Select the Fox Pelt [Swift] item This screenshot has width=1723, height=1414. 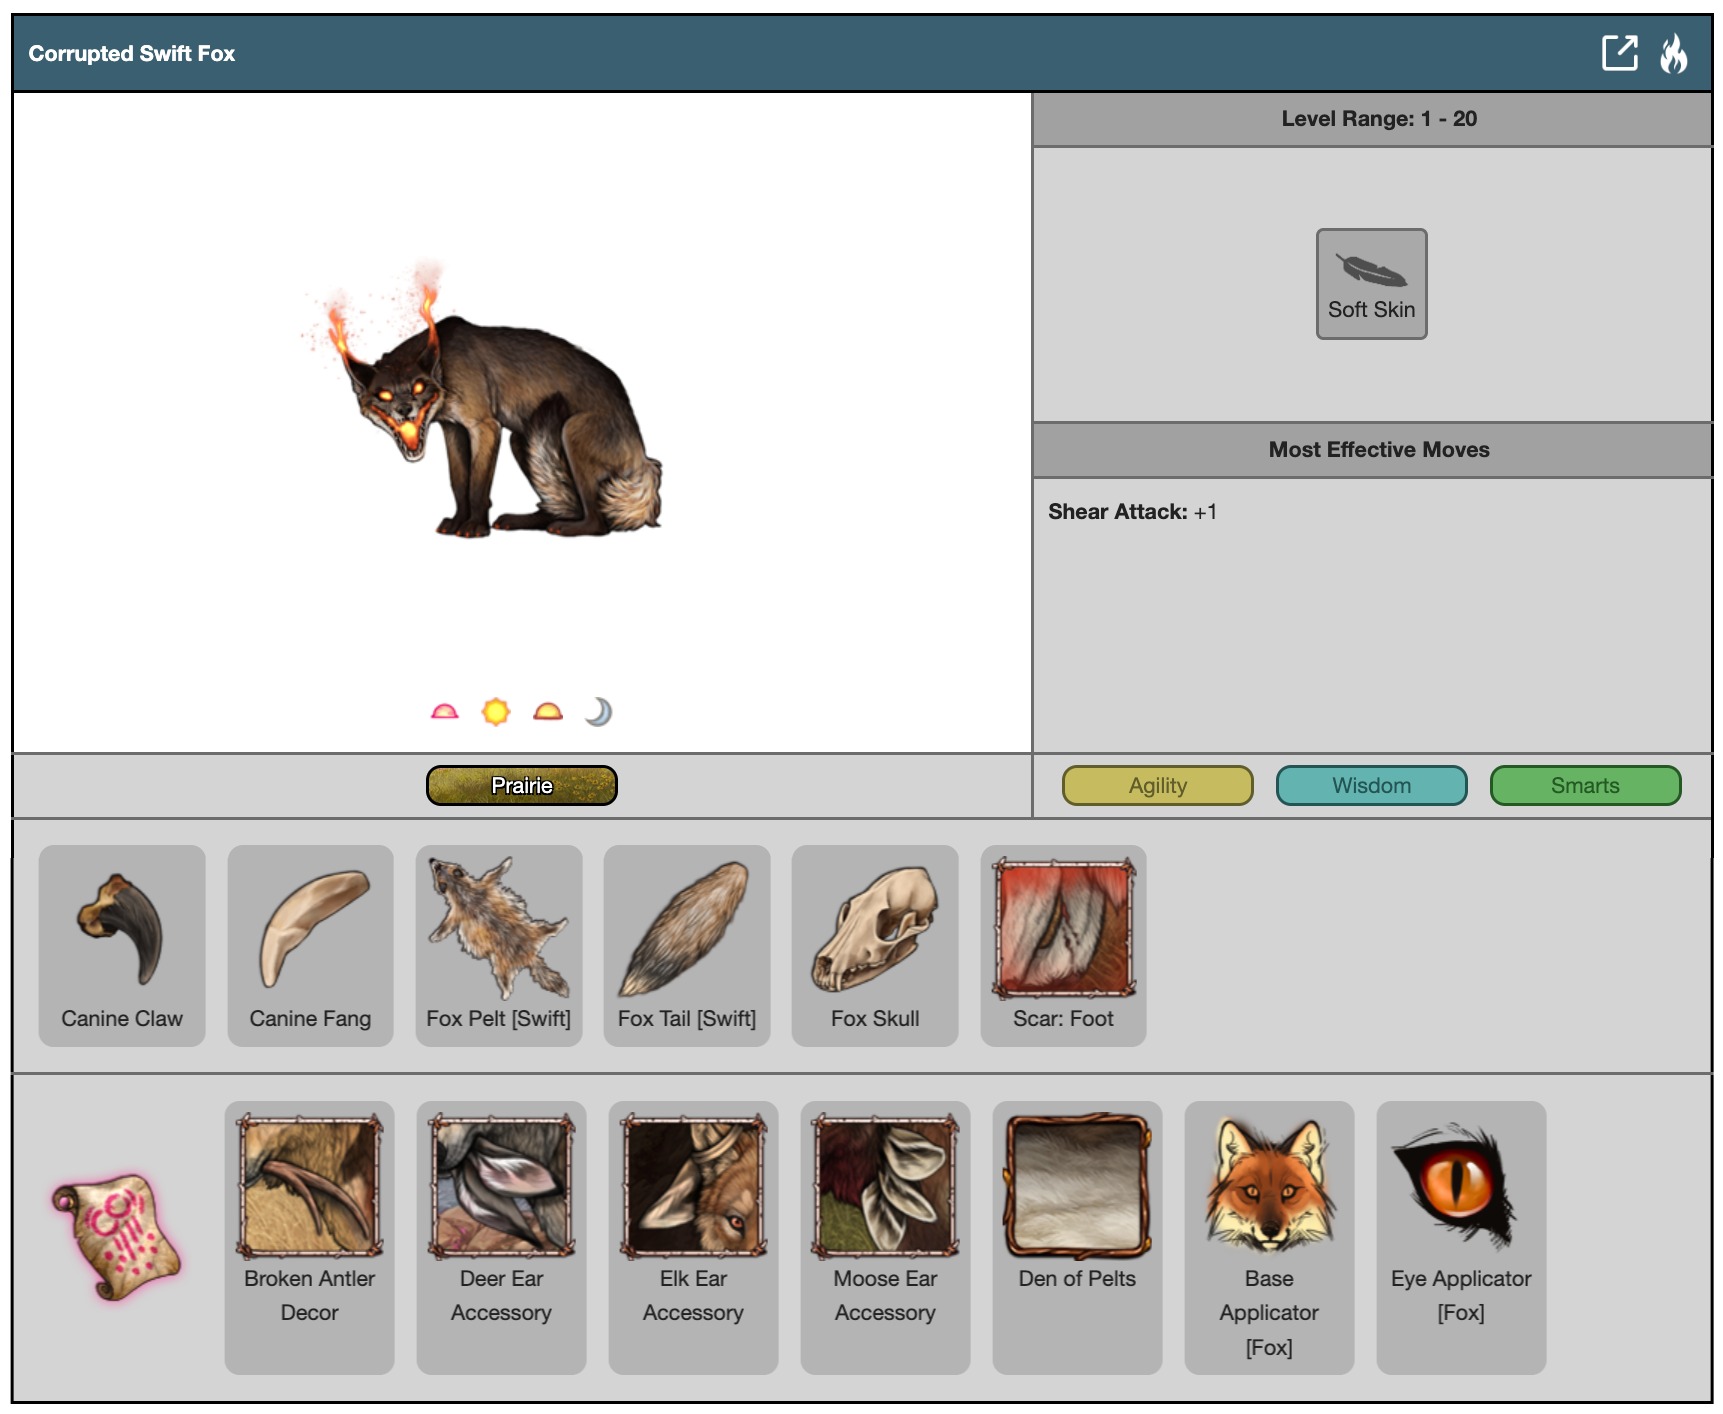click(x=498, y=945)
